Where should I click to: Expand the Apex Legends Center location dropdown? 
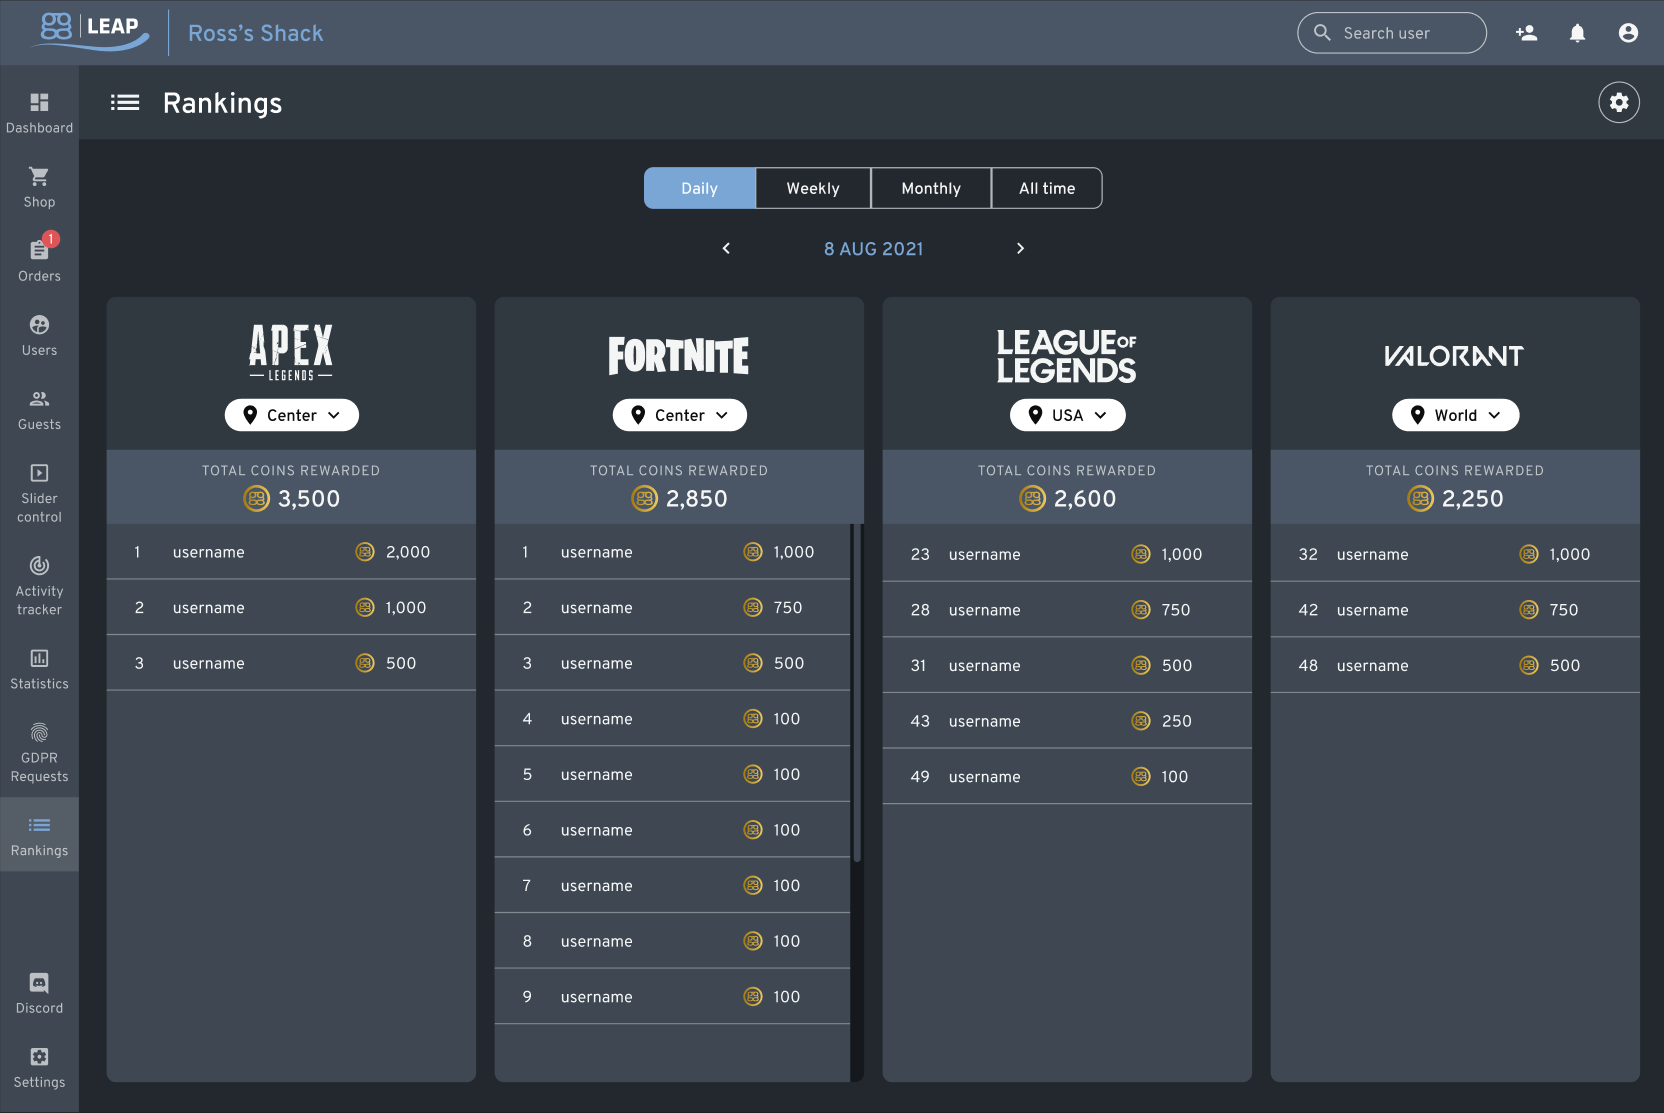coord(291,414)
